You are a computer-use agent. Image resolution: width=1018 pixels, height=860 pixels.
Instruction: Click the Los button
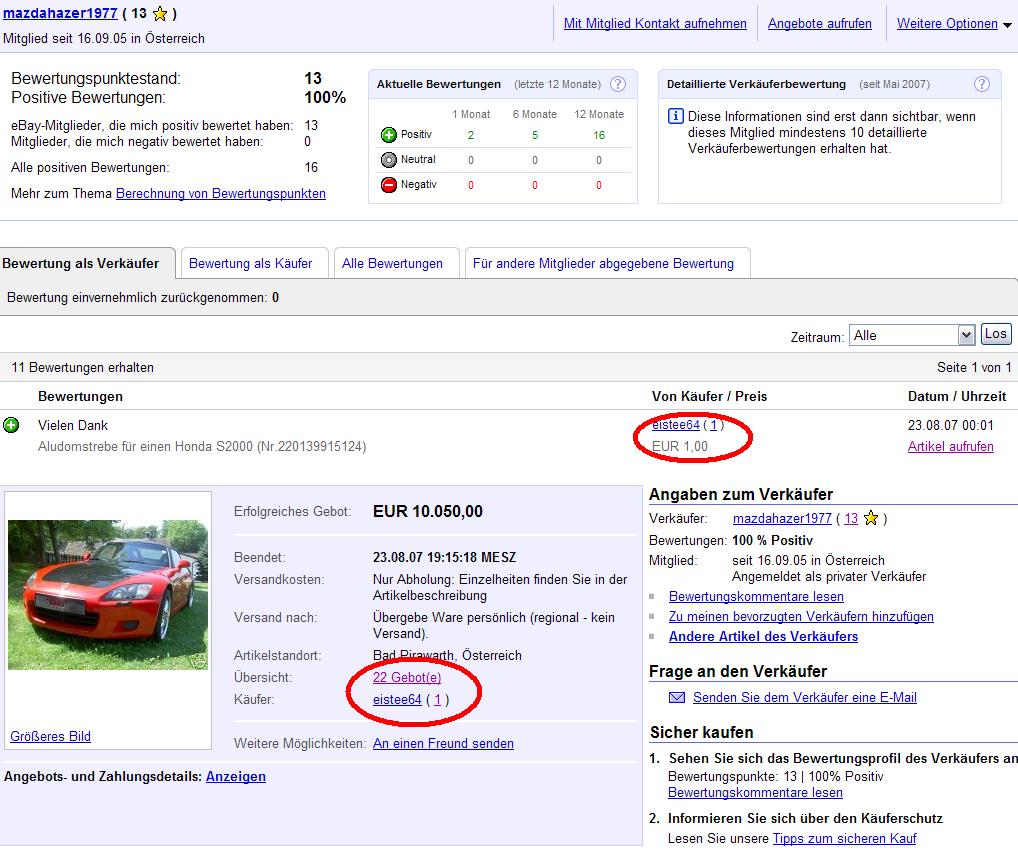[995, 334]
